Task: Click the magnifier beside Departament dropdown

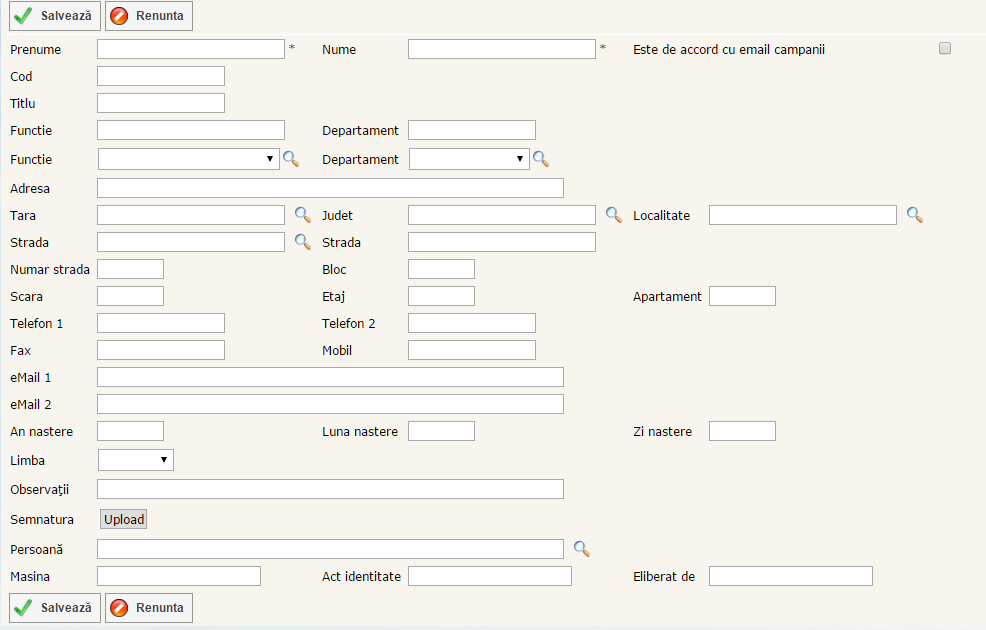Action: (x=541, y=159)
